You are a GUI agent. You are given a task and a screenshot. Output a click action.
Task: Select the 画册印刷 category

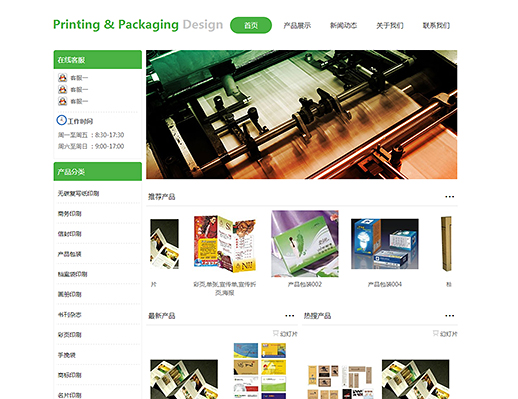pyautogui.click(x=69, y=294)
